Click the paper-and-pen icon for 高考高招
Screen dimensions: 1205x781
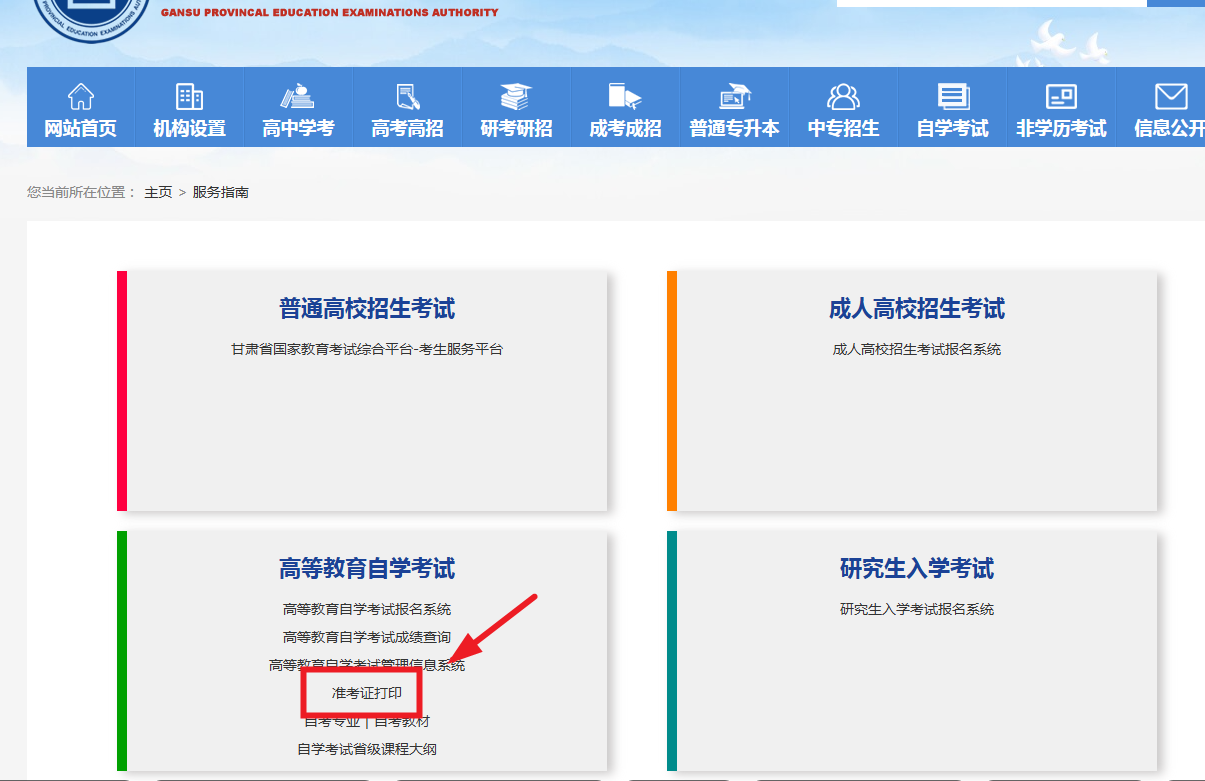[x=407, y=96]
